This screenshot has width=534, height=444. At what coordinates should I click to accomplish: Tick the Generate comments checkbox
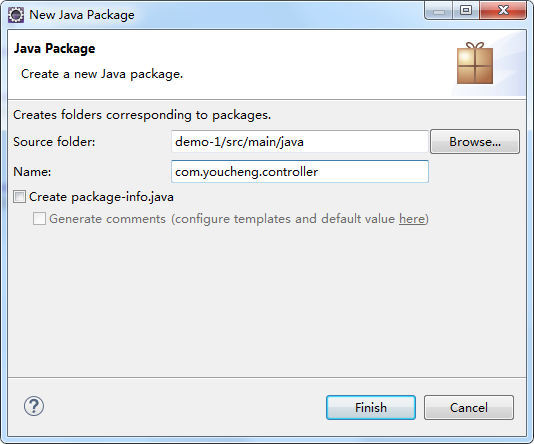point(39,219)
